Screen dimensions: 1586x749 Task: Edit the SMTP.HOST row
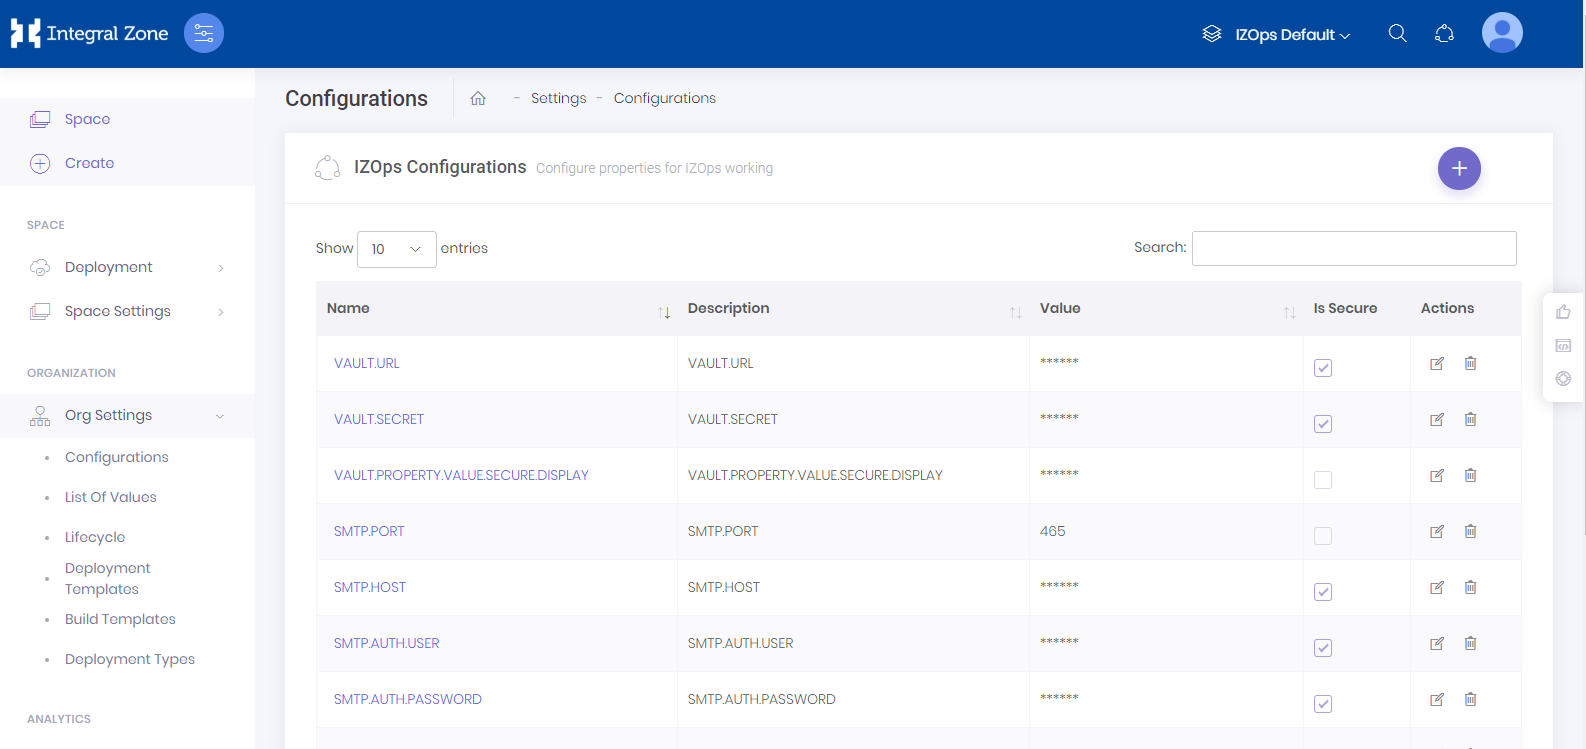coord(1437,587)
